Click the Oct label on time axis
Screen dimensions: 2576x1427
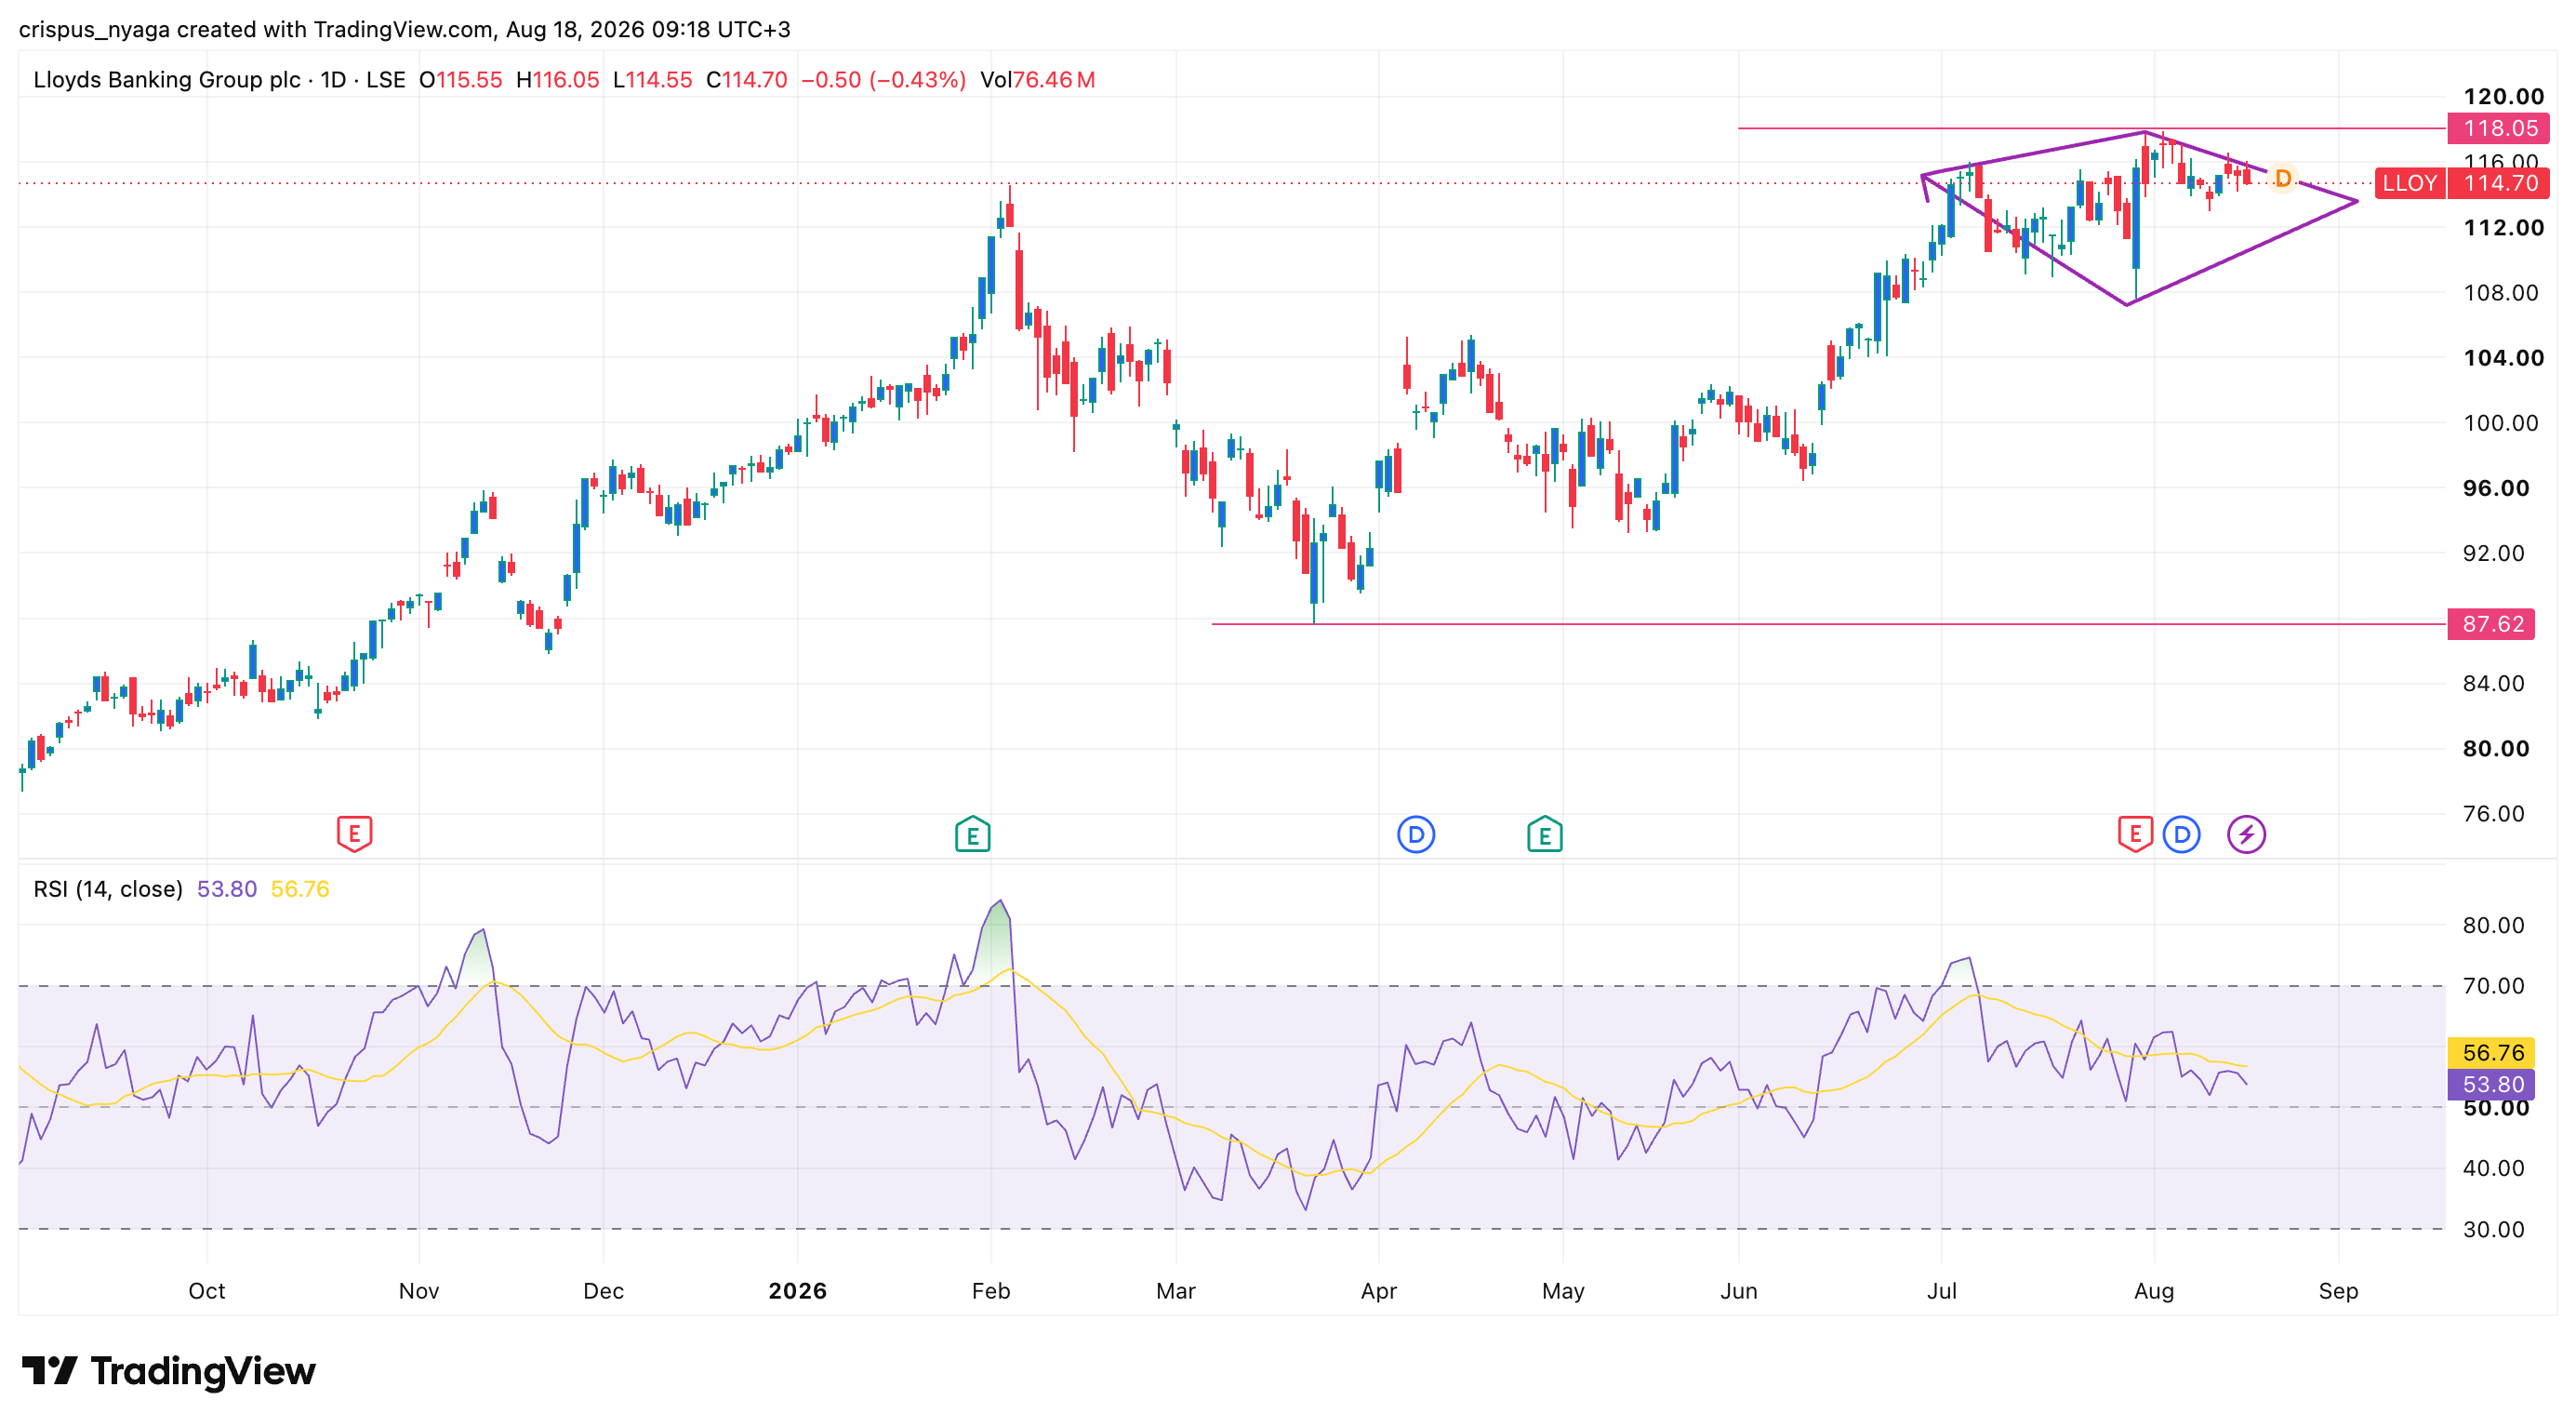(207, 1291)
